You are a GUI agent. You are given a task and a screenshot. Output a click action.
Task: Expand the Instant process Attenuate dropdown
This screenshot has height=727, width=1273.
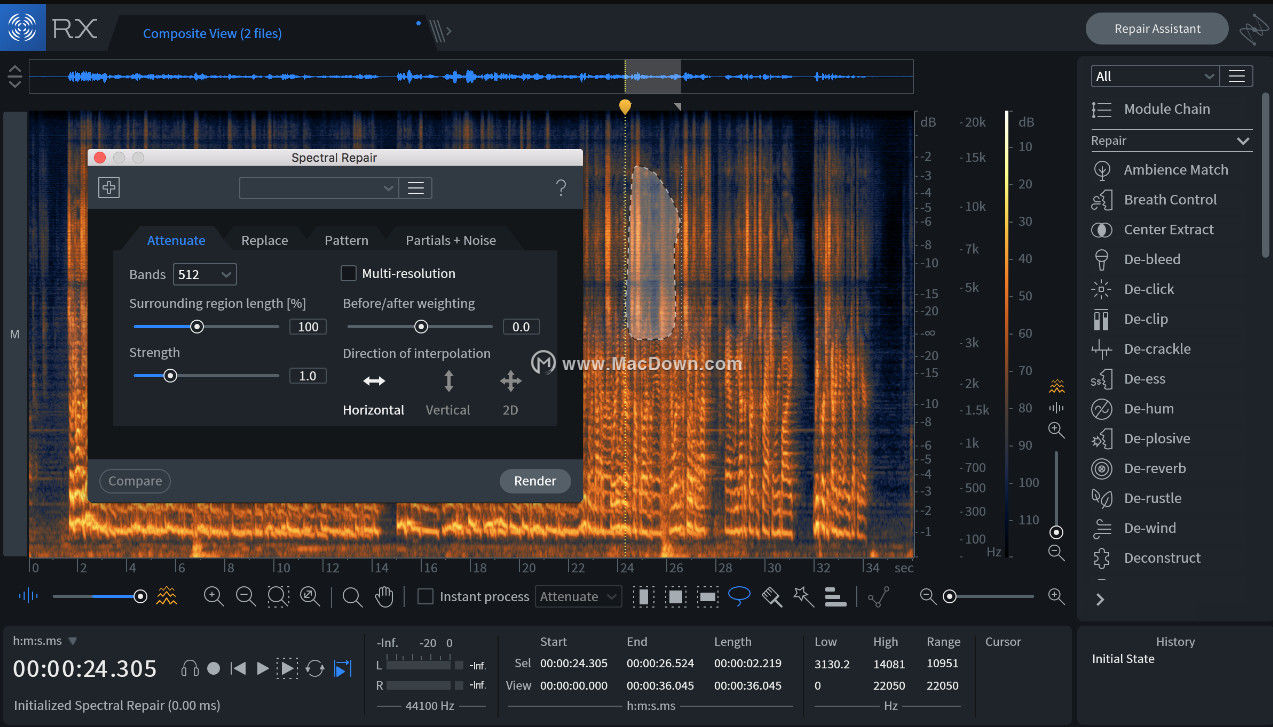click(578, 597)
